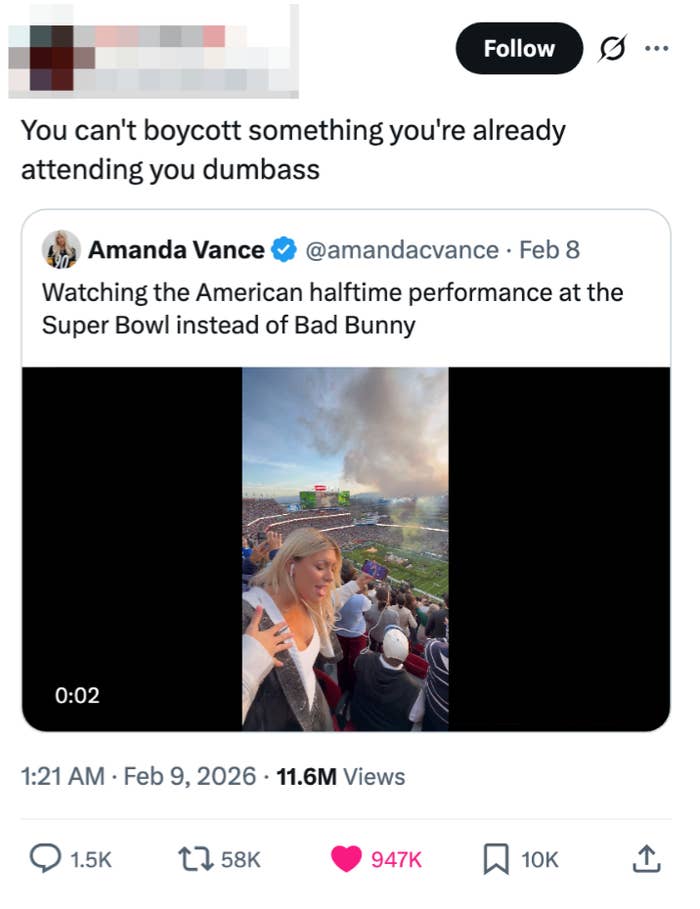700x909 pixels.
Task: Open quoted text about American halftime performance
Action: 330,308
